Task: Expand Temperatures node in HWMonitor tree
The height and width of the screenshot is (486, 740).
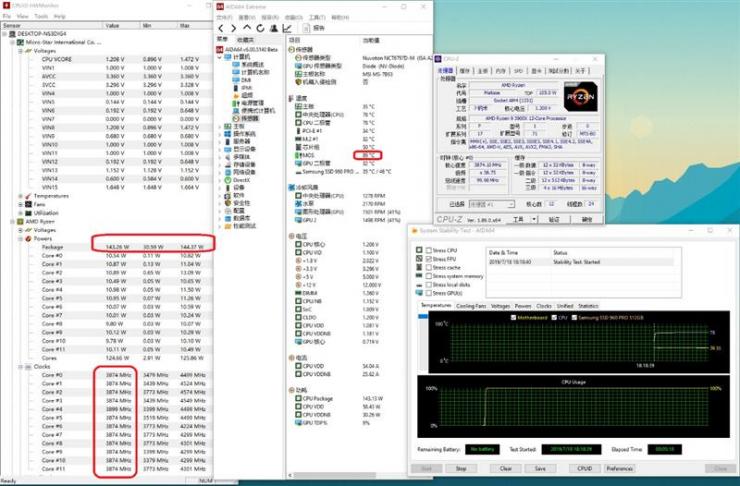Action: click(x=20, y=196)
